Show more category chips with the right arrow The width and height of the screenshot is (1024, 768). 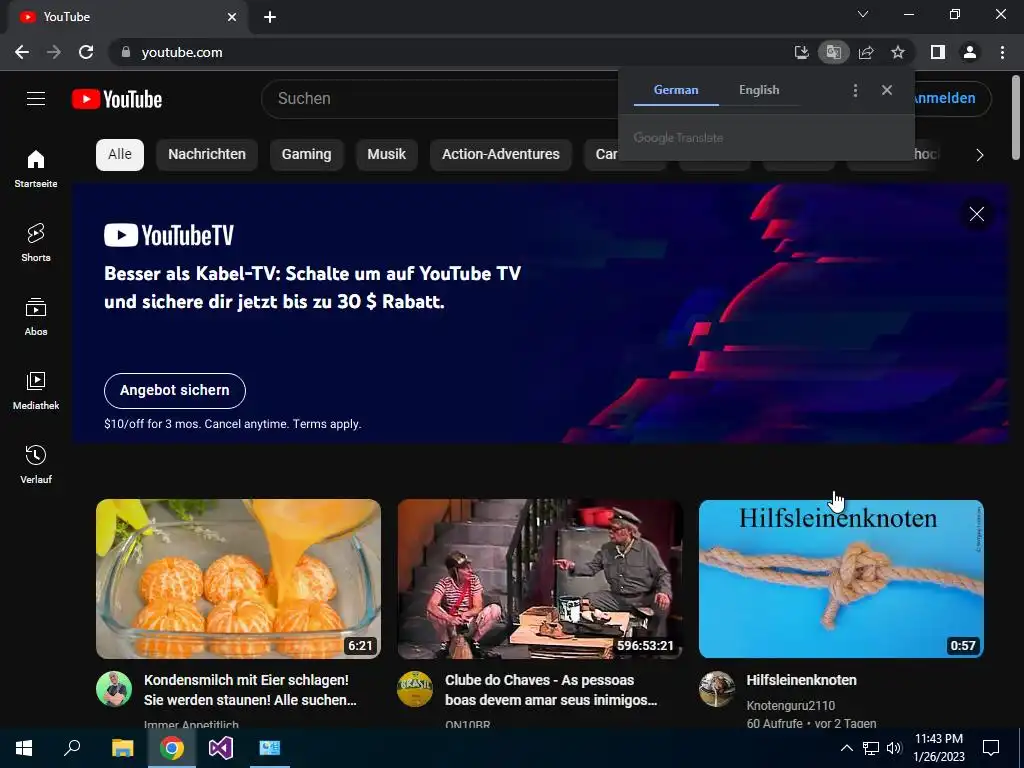pyautogui.click(x=980, y=155)
